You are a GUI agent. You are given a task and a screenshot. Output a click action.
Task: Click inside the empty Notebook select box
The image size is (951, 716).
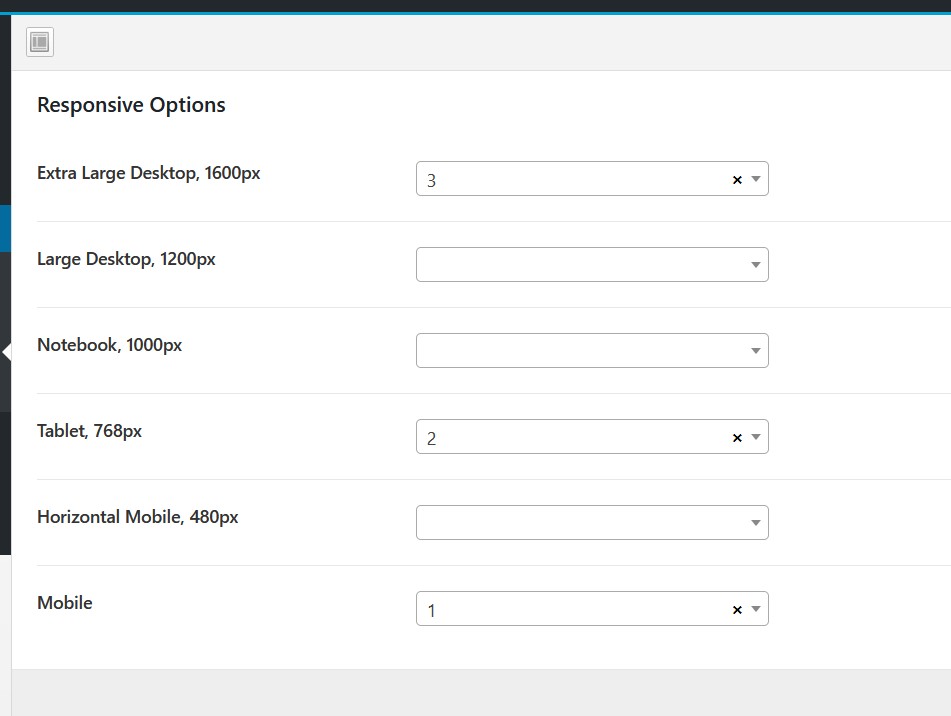[x=592, y=350]
